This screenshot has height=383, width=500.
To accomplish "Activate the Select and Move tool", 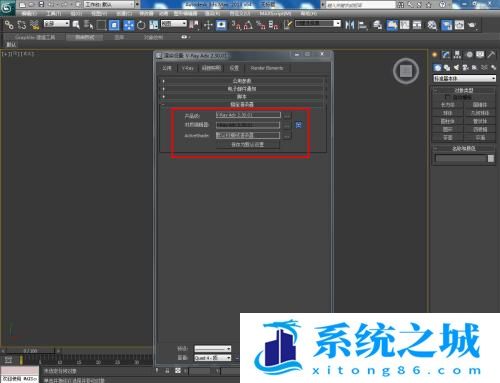I will (x=129, y=25).
